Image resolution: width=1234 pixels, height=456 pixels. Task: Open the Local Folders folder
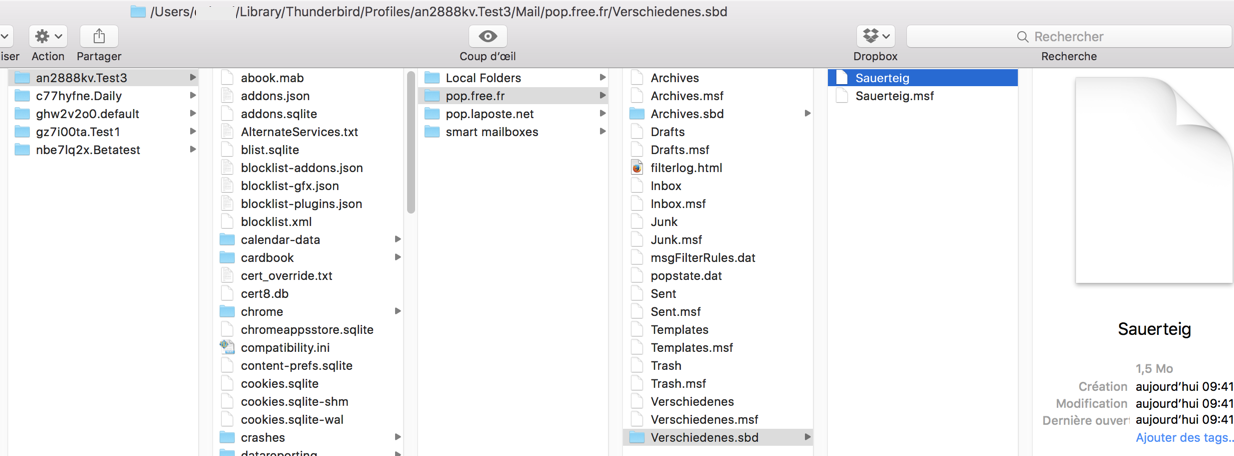483,78
